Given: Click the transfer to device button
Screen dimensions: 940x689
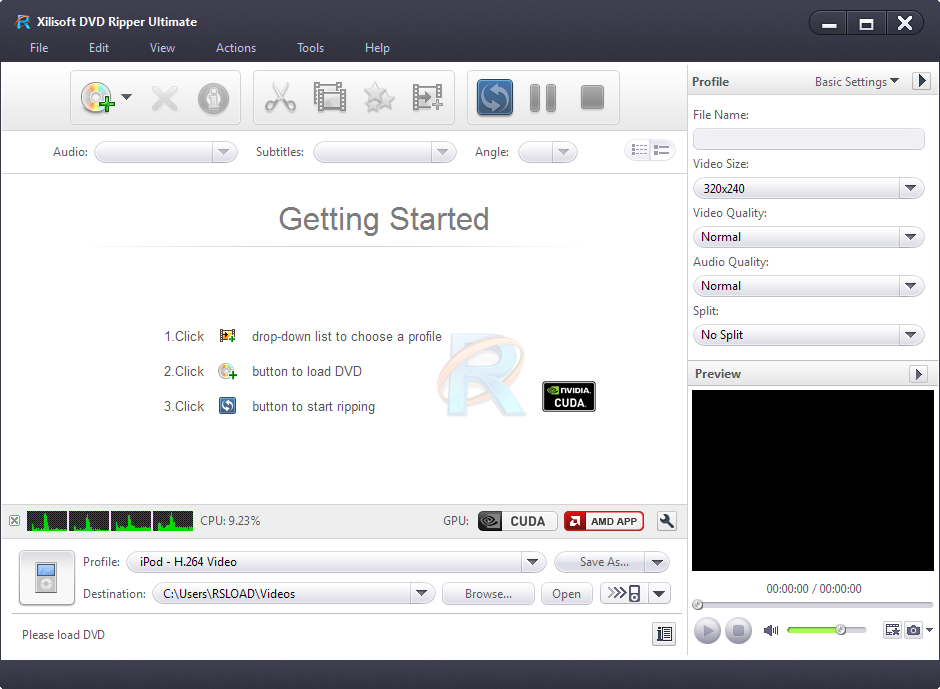Looking at the screenshot, I should tap(623, 594).
